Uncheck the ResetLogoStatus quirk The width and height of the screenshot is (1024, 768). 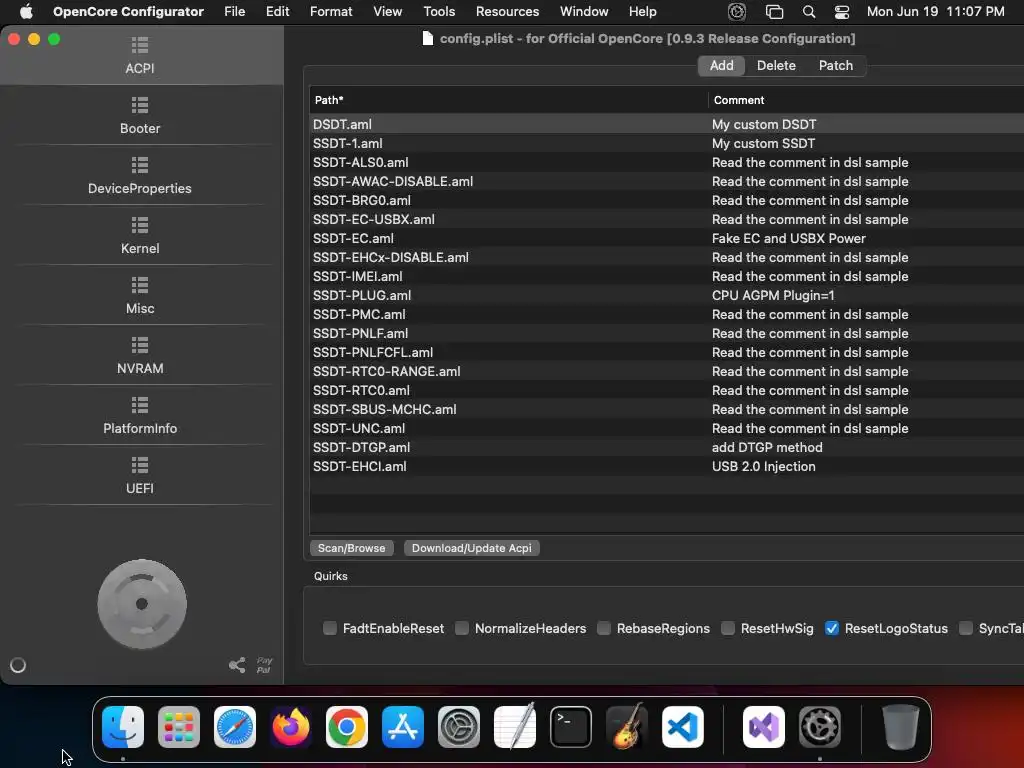[831, 628]
